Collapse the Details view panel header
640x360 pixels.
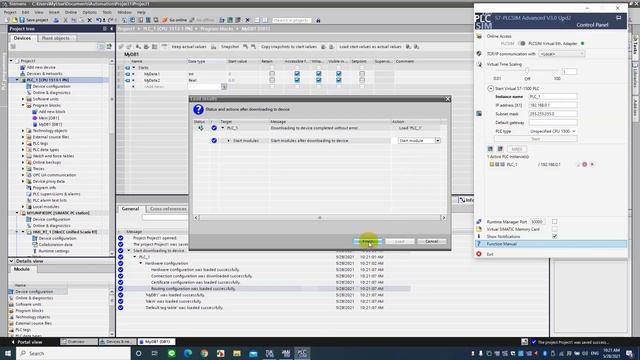pos(11,261)
